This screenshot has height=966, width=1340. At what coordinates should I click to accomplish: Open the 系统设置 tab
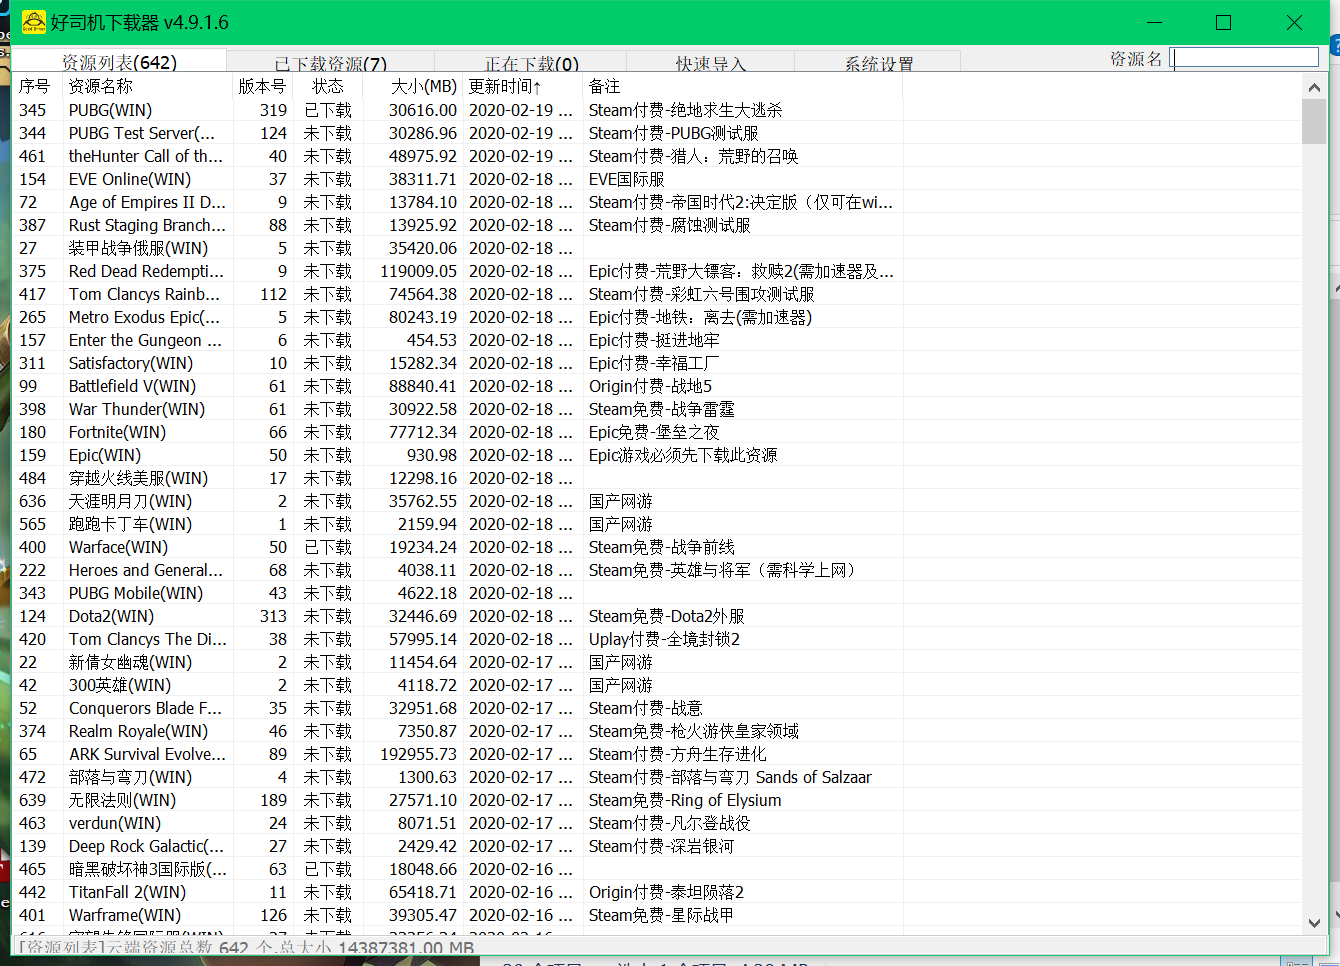(879, 63)
